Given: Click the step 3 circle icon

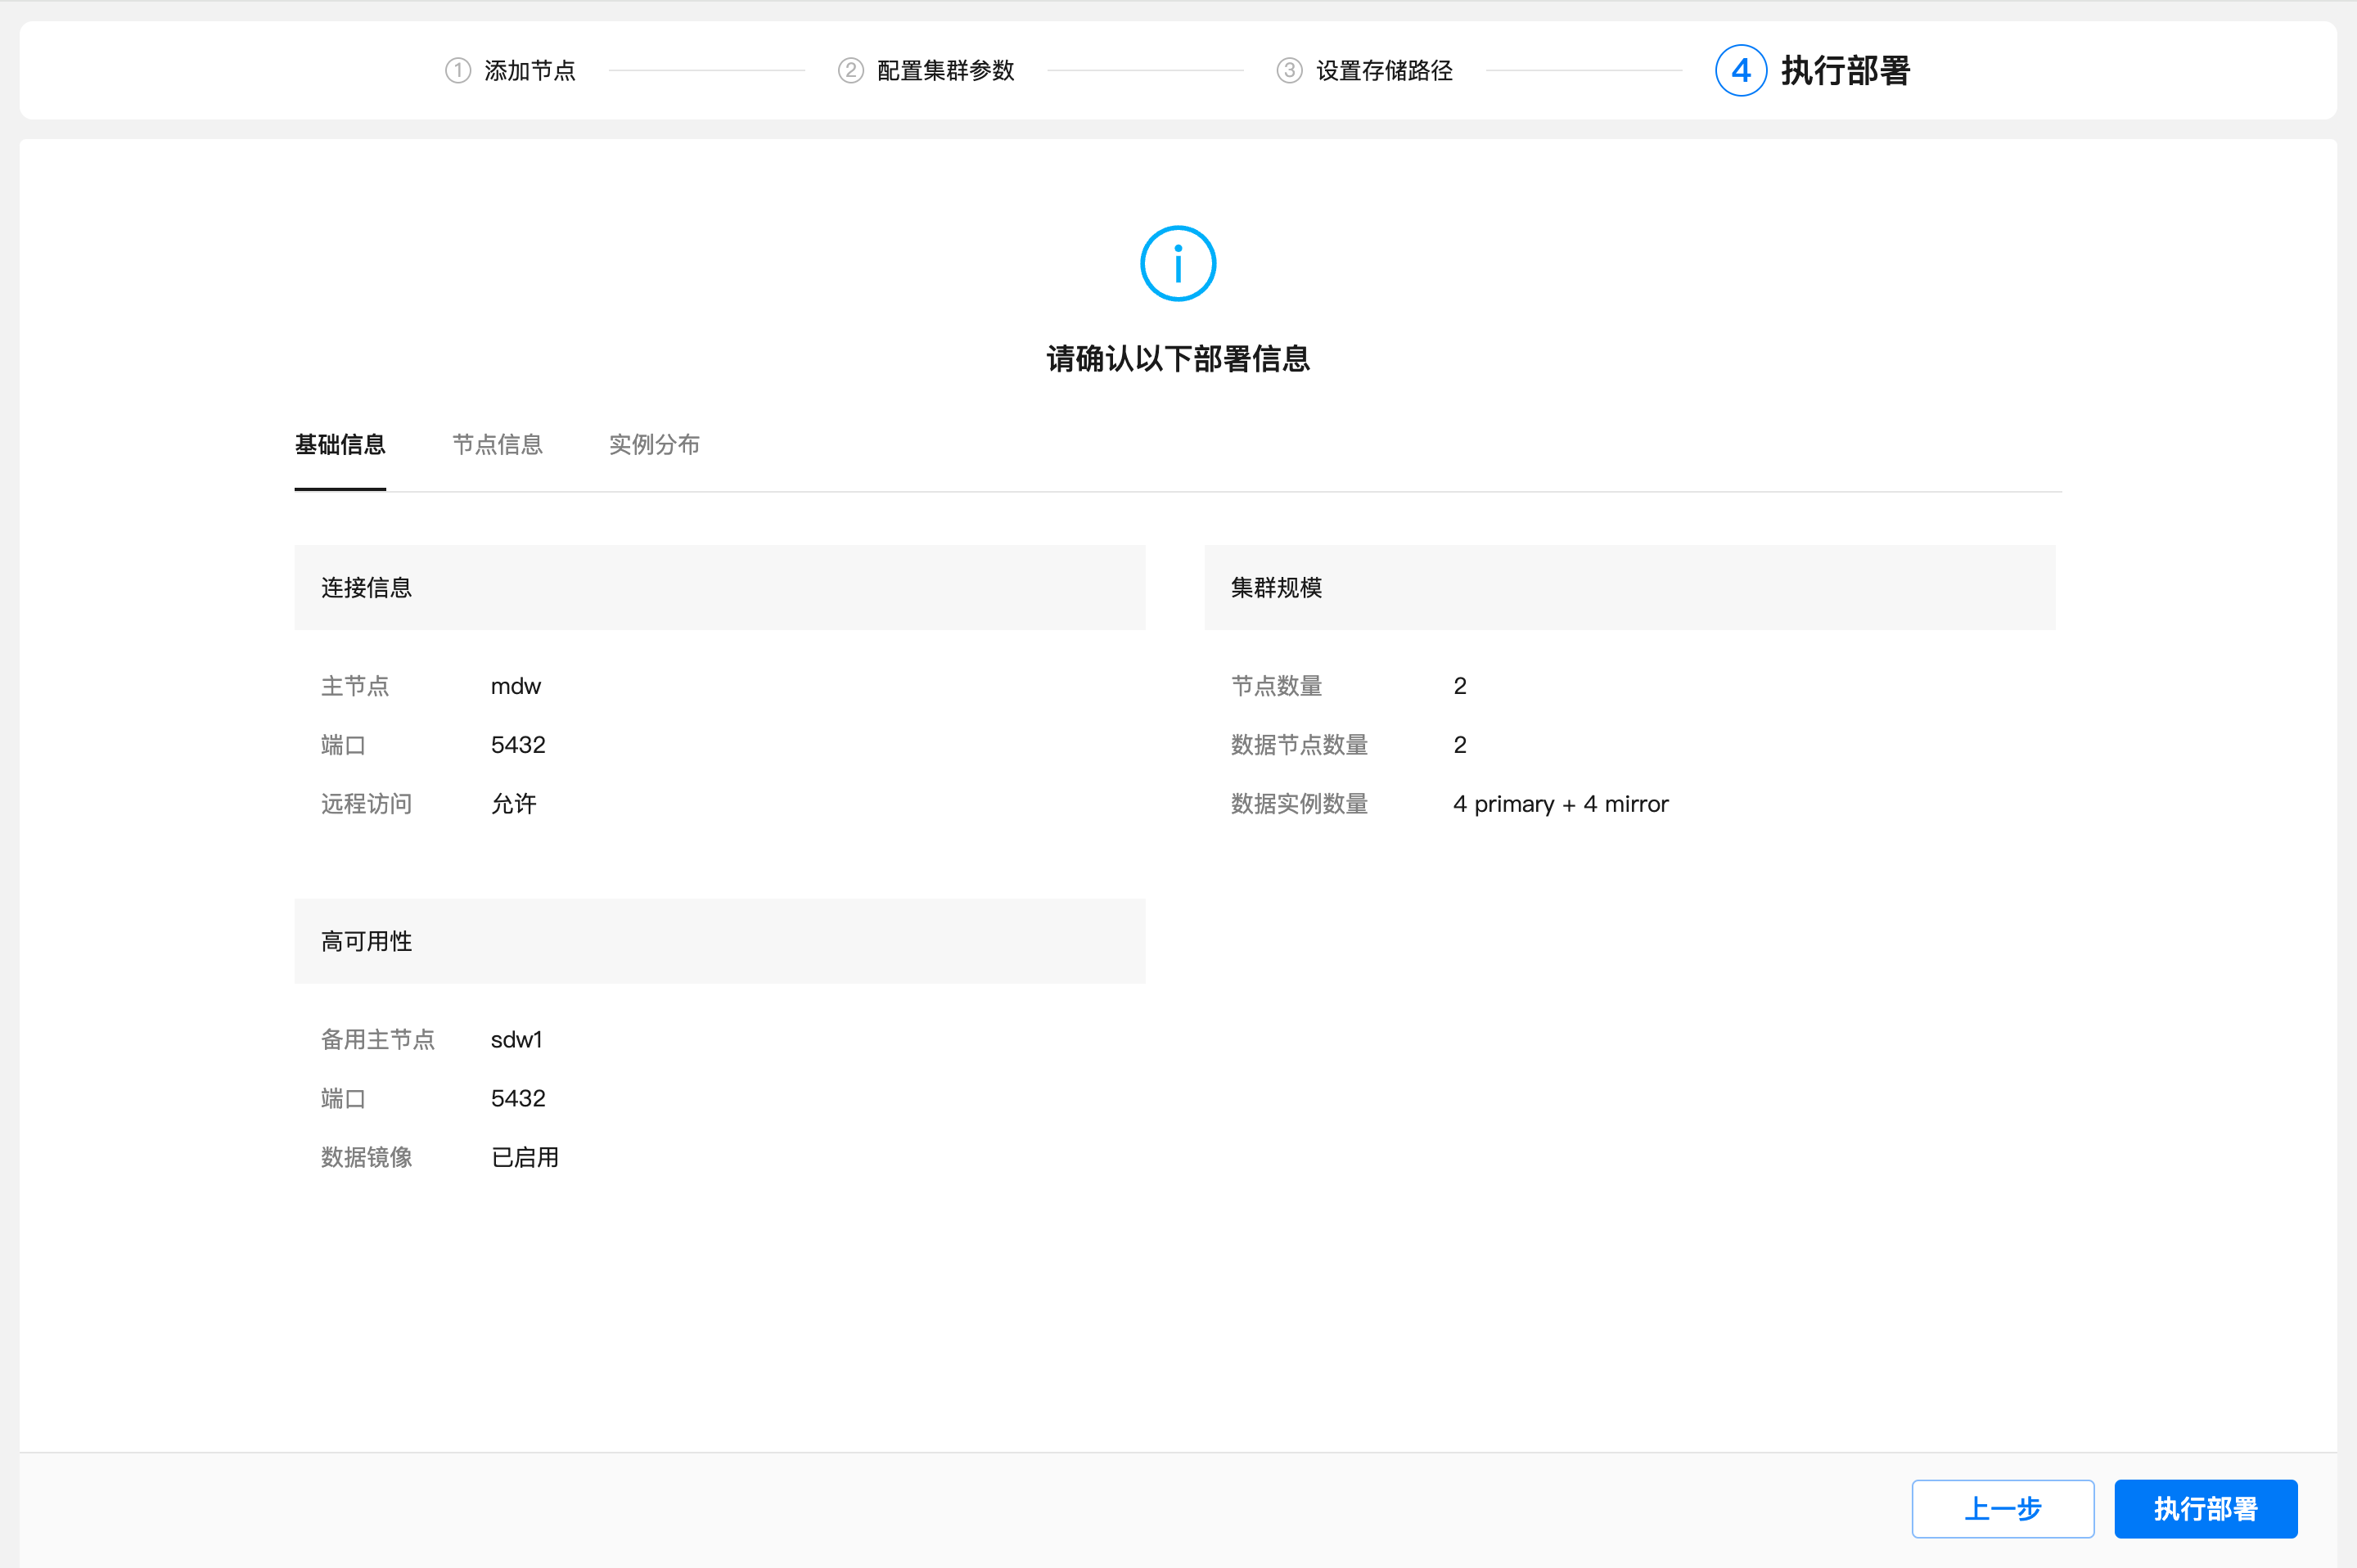Looking at the screenshot, I should click(1290, 71).
